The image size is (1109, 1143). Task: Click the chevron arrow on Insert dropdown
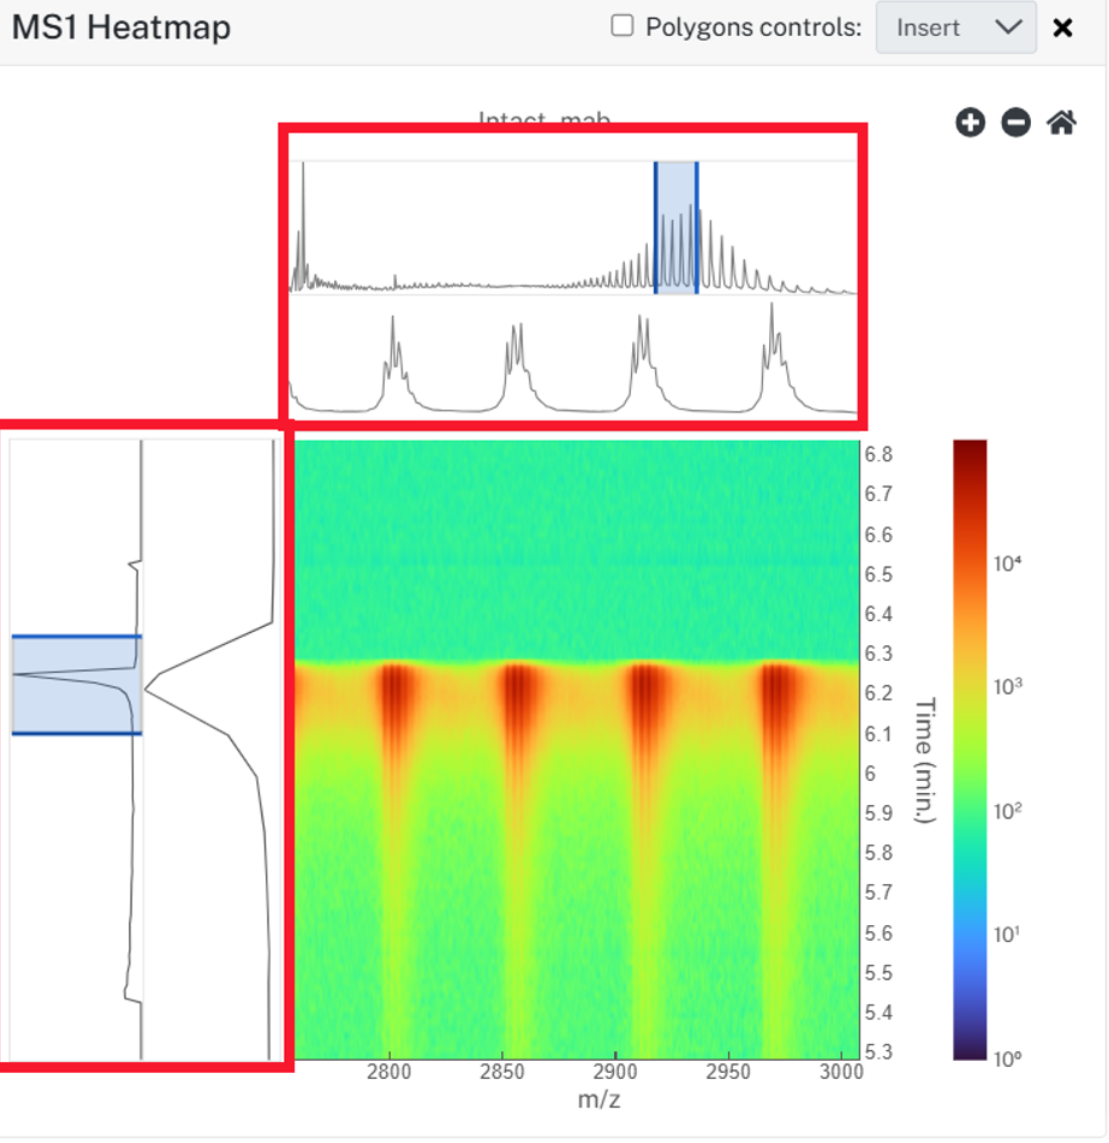click(x=1009, y=28)
